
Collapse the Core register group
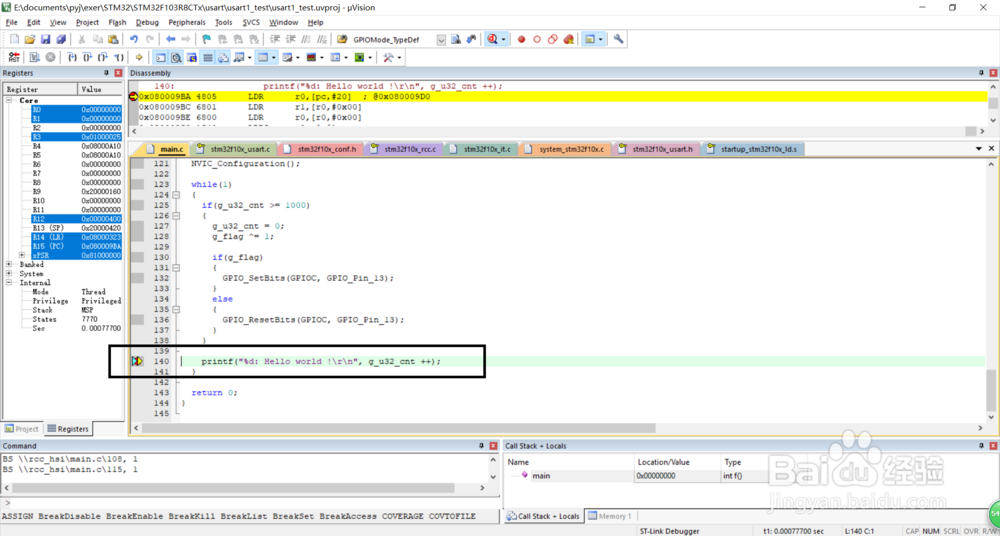[10, 100]
